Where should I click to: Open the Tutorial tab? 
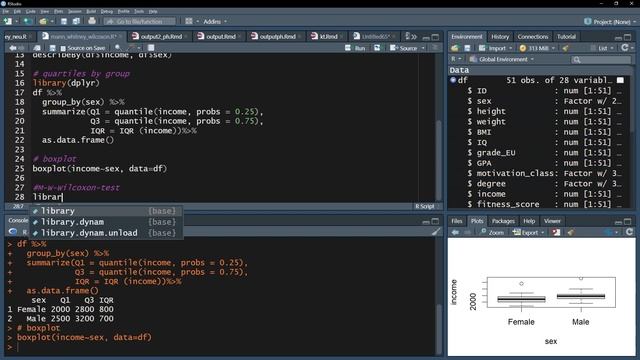(x=566, y=37)
